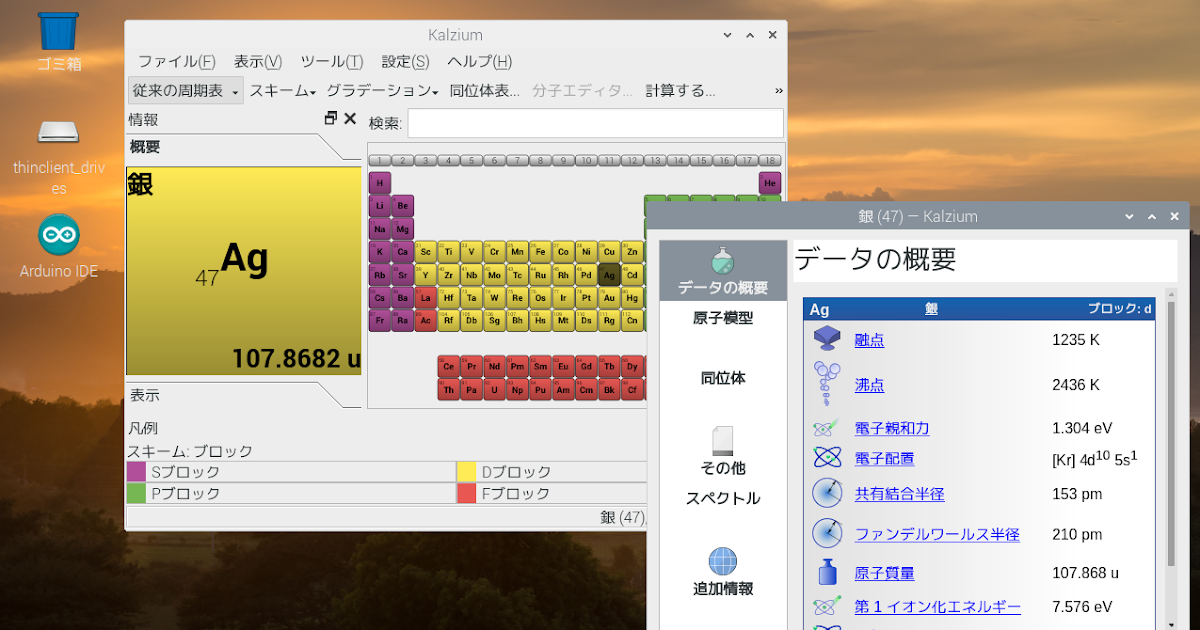This screenshot has width=1200, height=630.
Task: Open the ファンデルワールス半径 link
Action: point(938,533)
